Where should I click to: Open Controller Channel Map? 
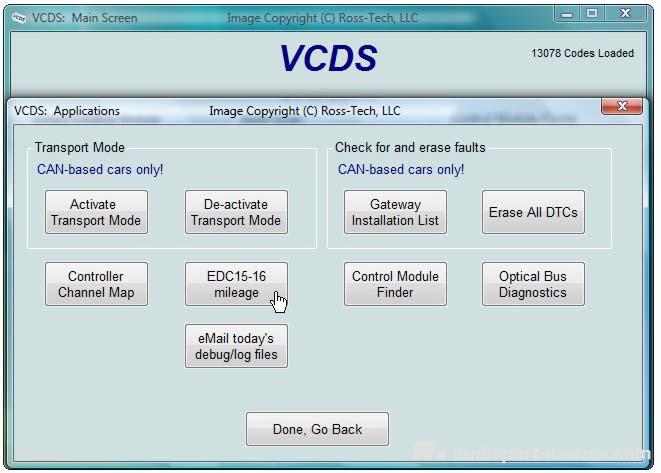[x=96, y=284]
